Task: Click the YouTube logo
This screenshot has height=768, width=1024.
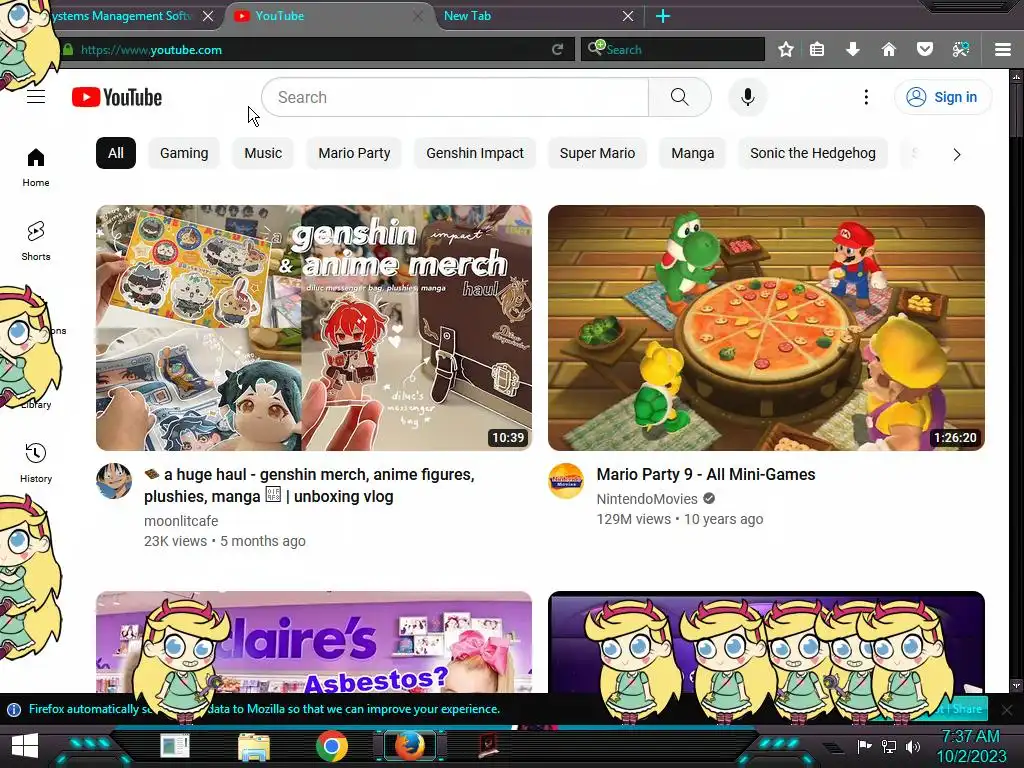Action: pos(117,97)
